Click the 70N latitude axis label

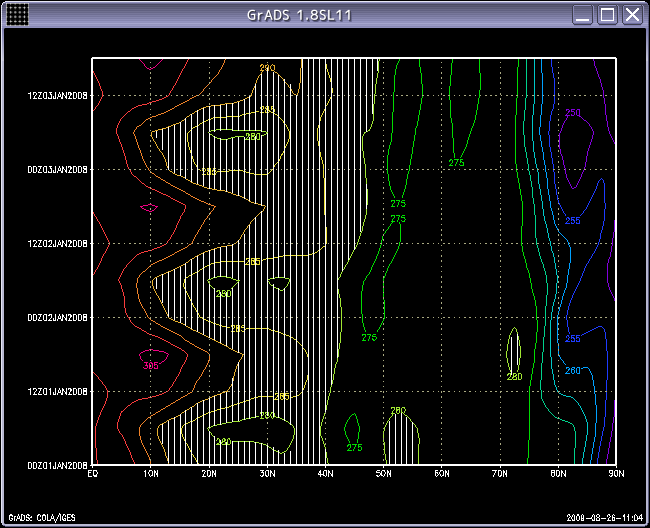[500, 474]
